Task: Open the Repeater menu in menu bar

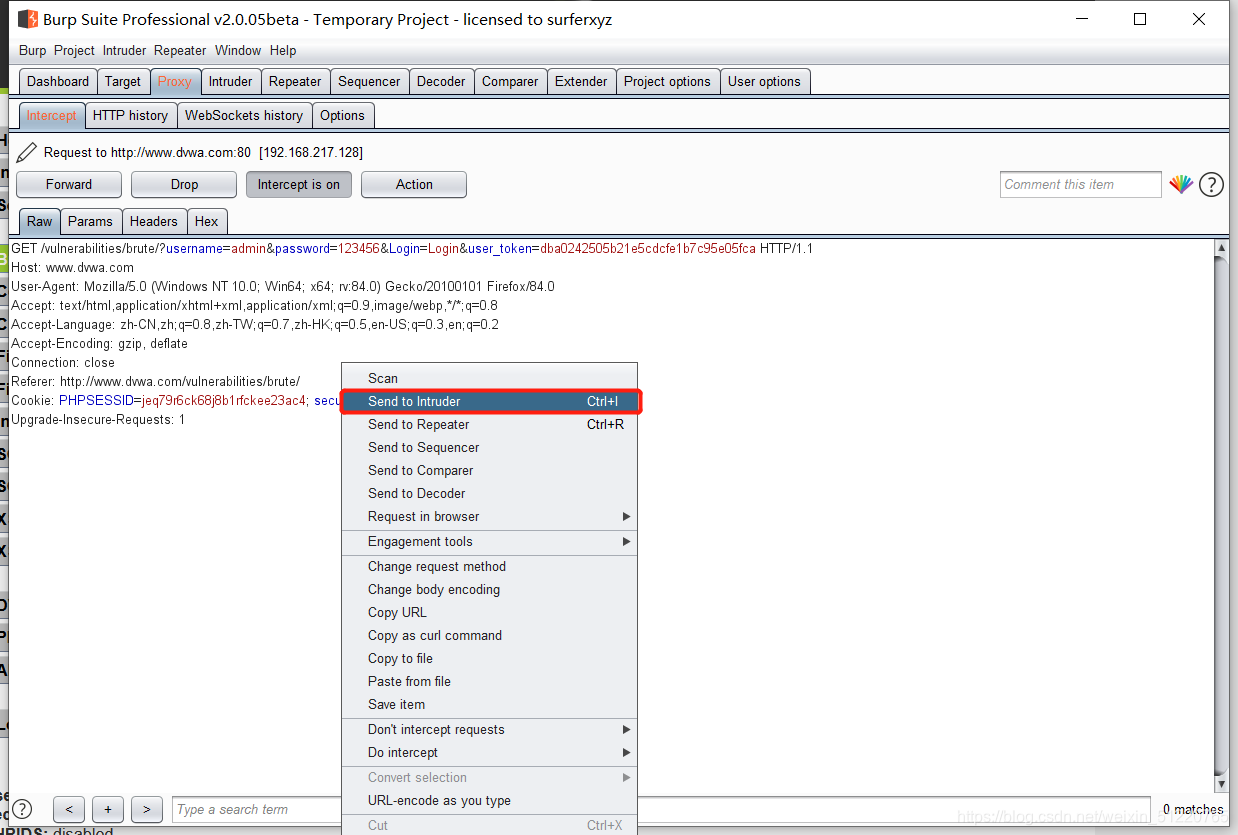Action: (180, 50)
